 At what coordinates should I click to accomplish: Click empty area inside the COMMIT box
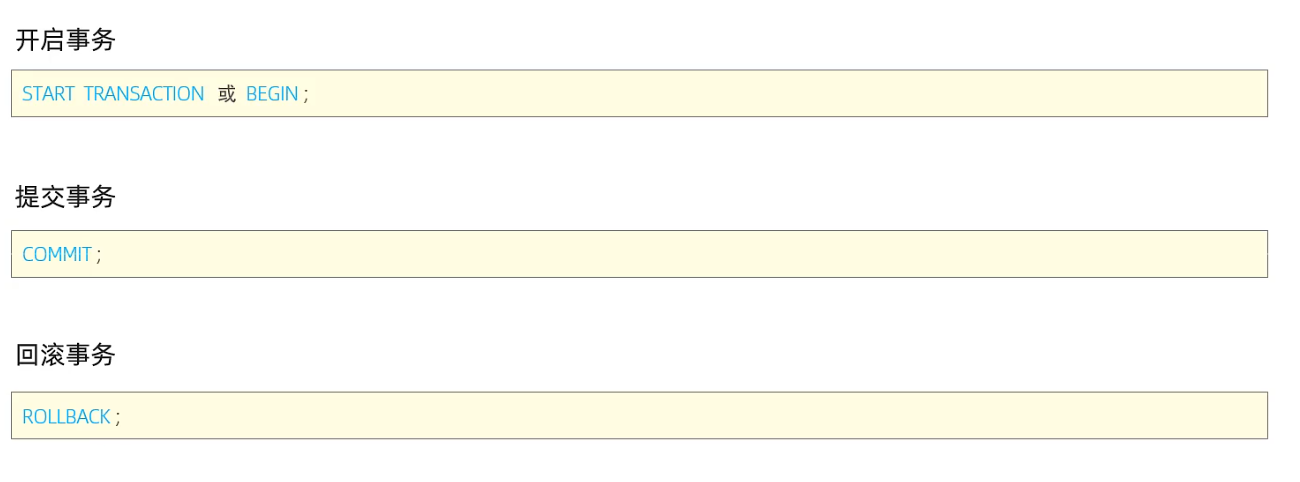coord(690,255)
